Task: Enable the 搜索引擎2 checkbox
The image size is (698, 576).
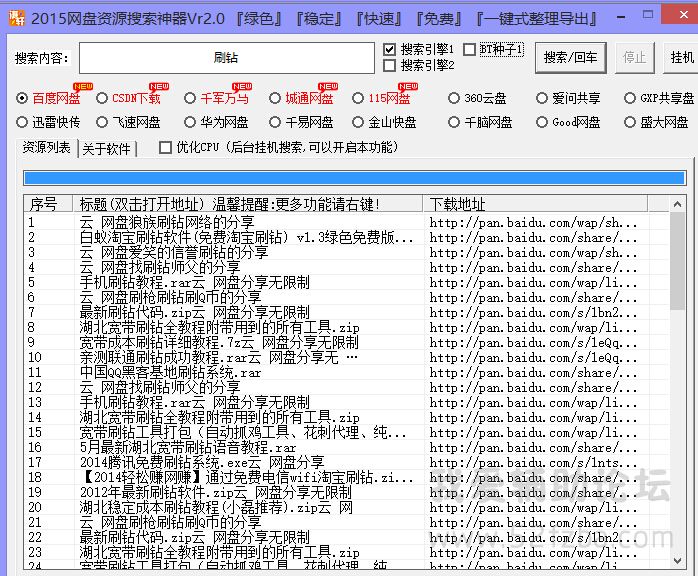Action: [390, 65]
